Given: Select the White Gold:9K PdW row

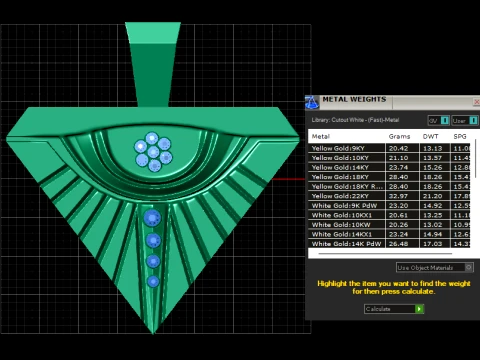Looking at the screenshot, I should pos(389,206).
